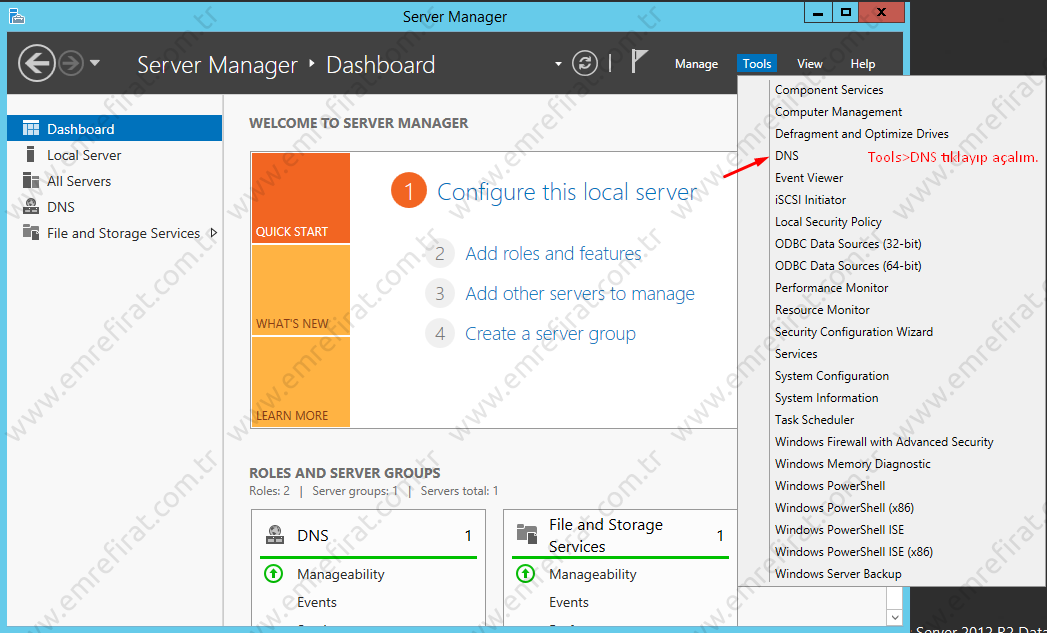Open the notifications flag icon
Image resolution: width=1047 pixels, height=633 pixels.
639,62
